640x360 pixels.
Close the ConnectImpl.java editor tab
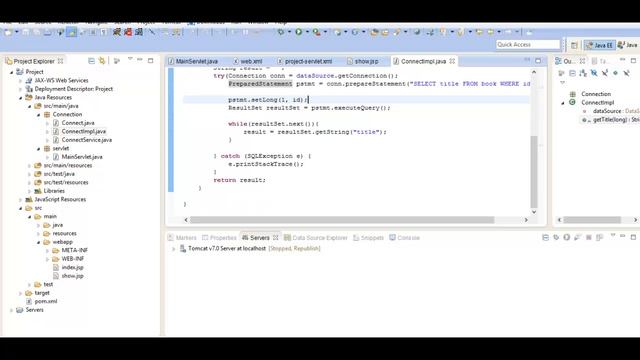pos(452,61)
